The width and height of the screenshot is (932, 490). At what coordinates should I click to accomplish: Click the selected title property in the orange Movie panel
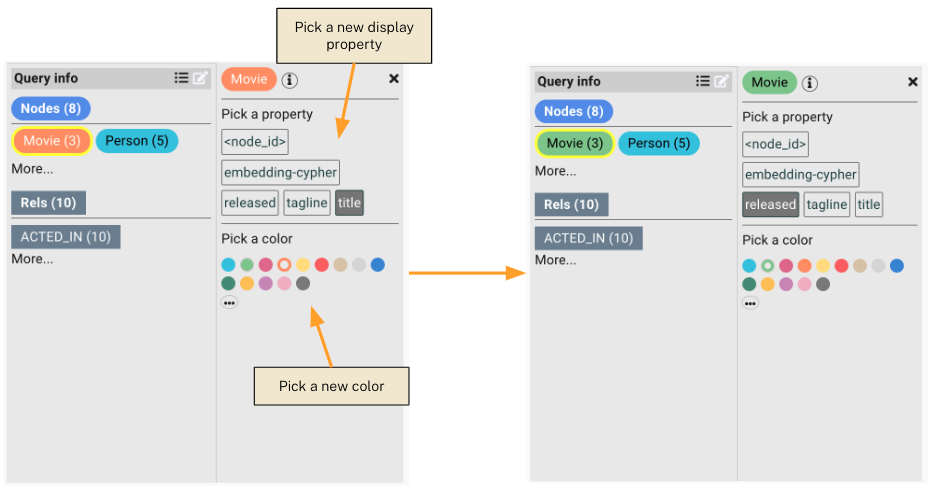tap(350, 203)
